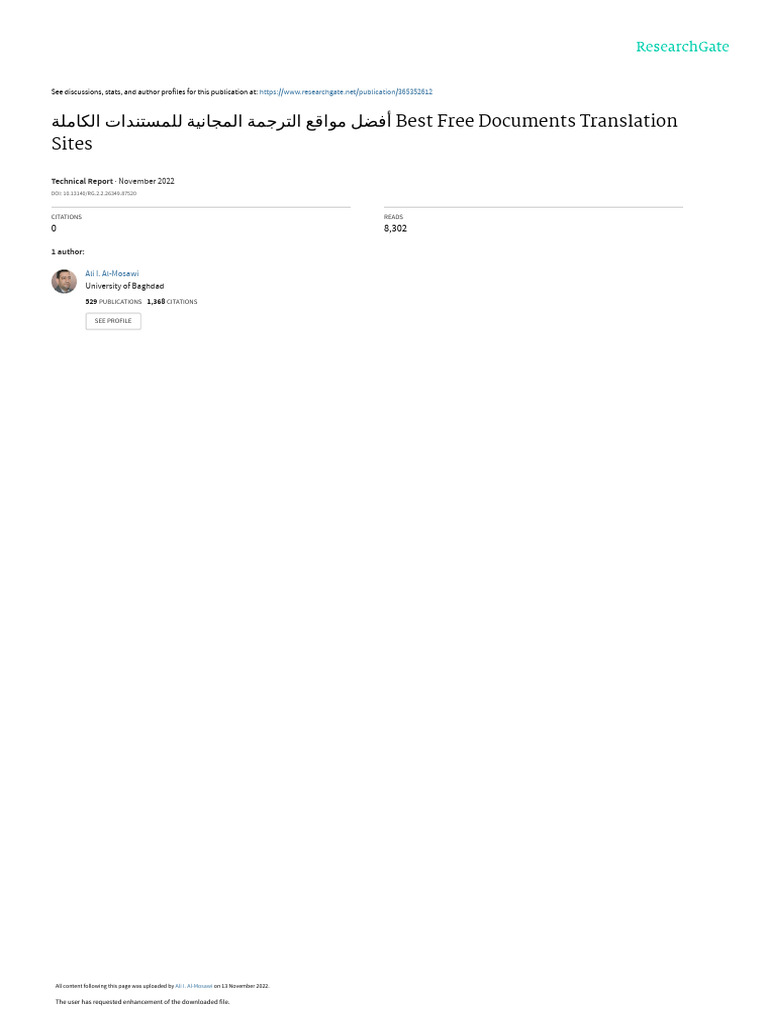Image resolution: width=768 pixels, height=1024 pixels.
Task: Open the researchgate.net publication URL link
Action: (x=345, y=92)
